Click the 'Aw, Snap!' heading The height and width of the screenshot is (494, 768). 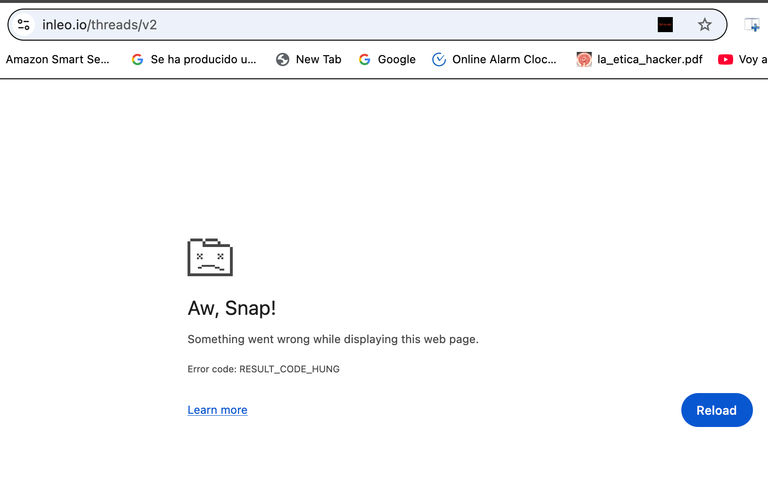click(232, 308)
